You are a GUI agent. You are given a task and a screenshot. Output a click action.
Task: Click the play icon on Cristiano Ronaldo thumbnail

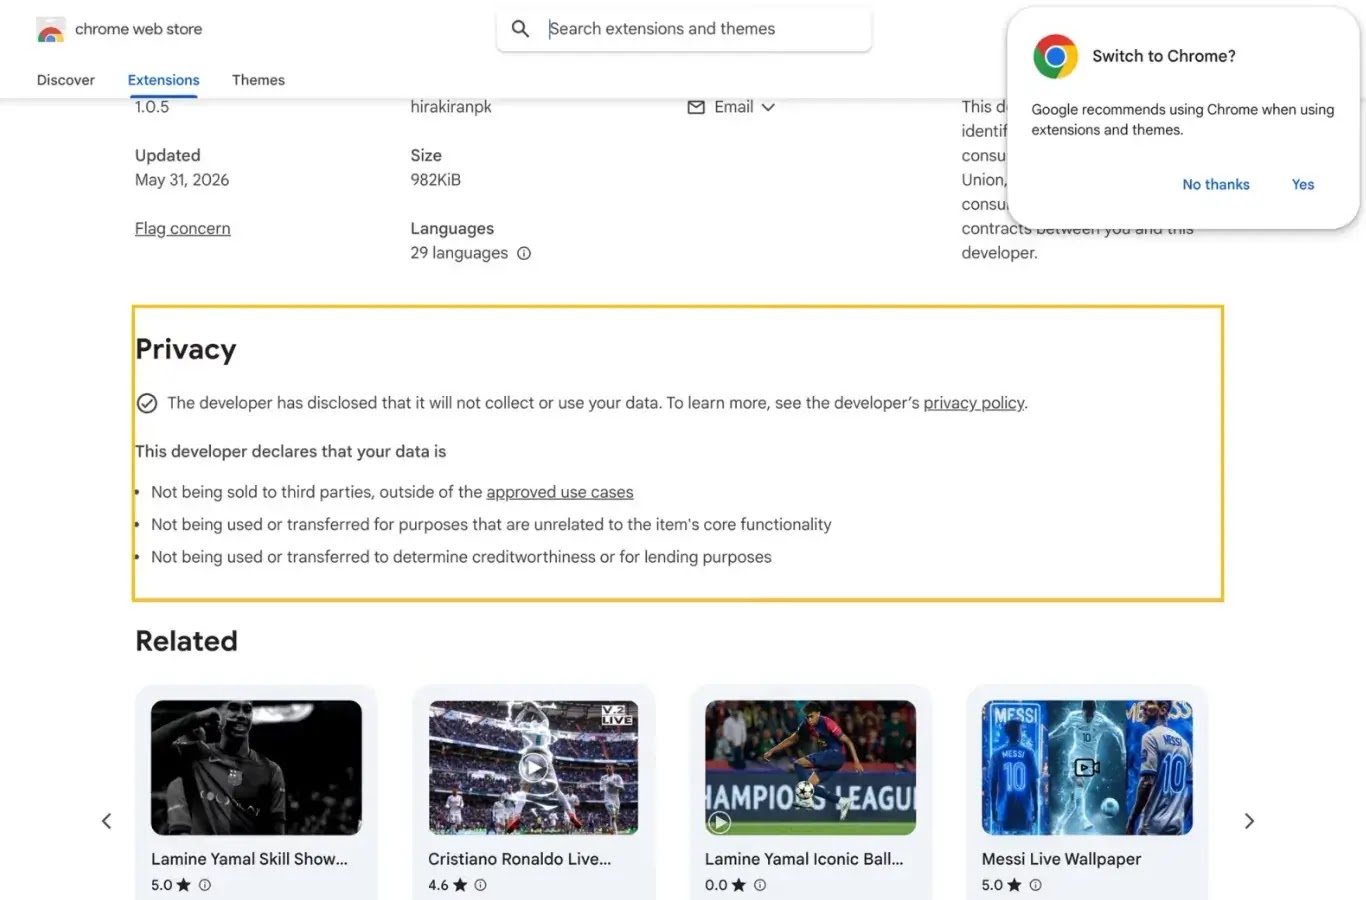[534, 767]
